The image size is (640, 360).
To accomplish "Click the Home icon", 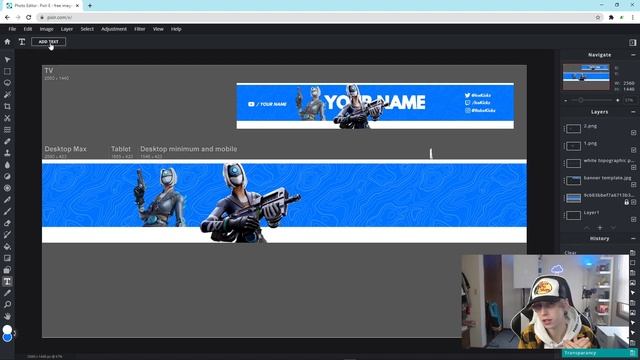I will 7,42.
